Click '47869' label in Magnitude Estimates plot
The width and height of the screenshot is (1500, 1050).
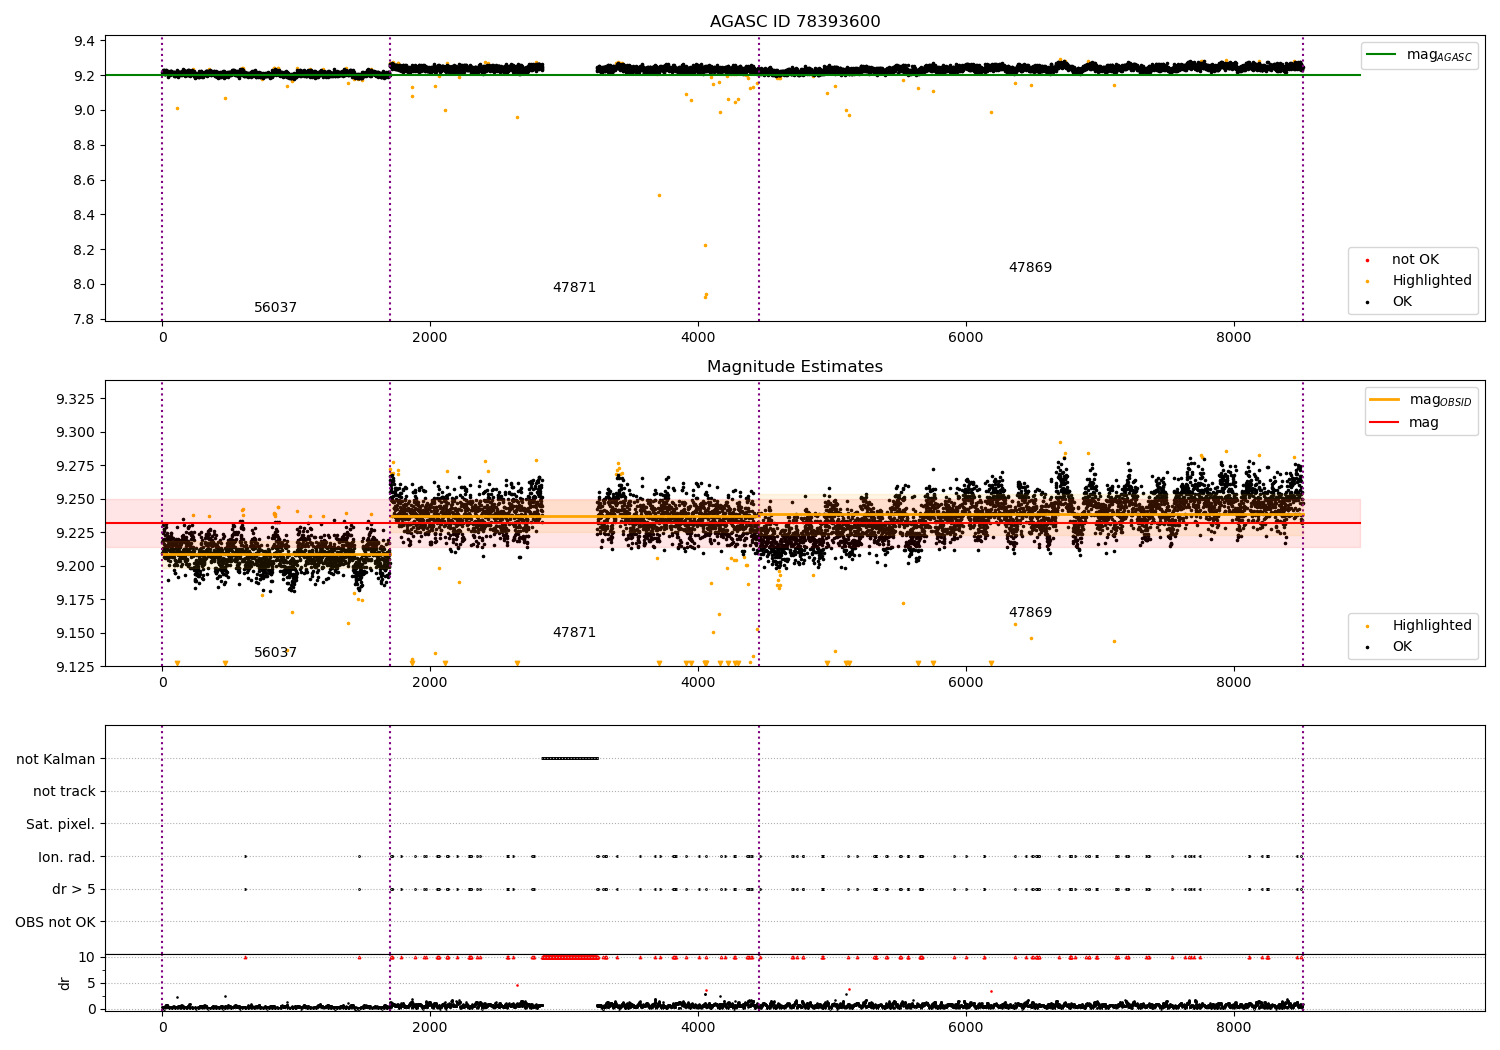click(1030, 613)
